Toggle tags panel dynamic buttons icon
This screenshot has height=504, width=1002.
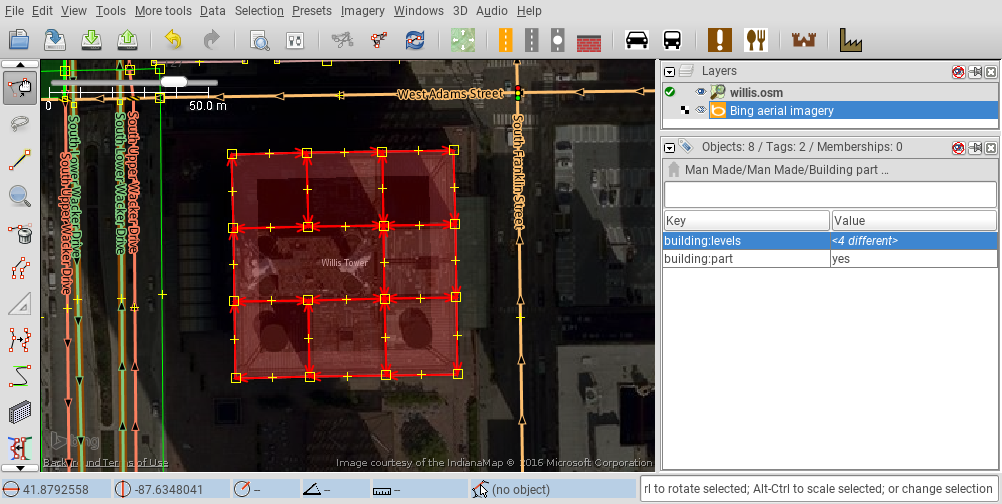958,148
